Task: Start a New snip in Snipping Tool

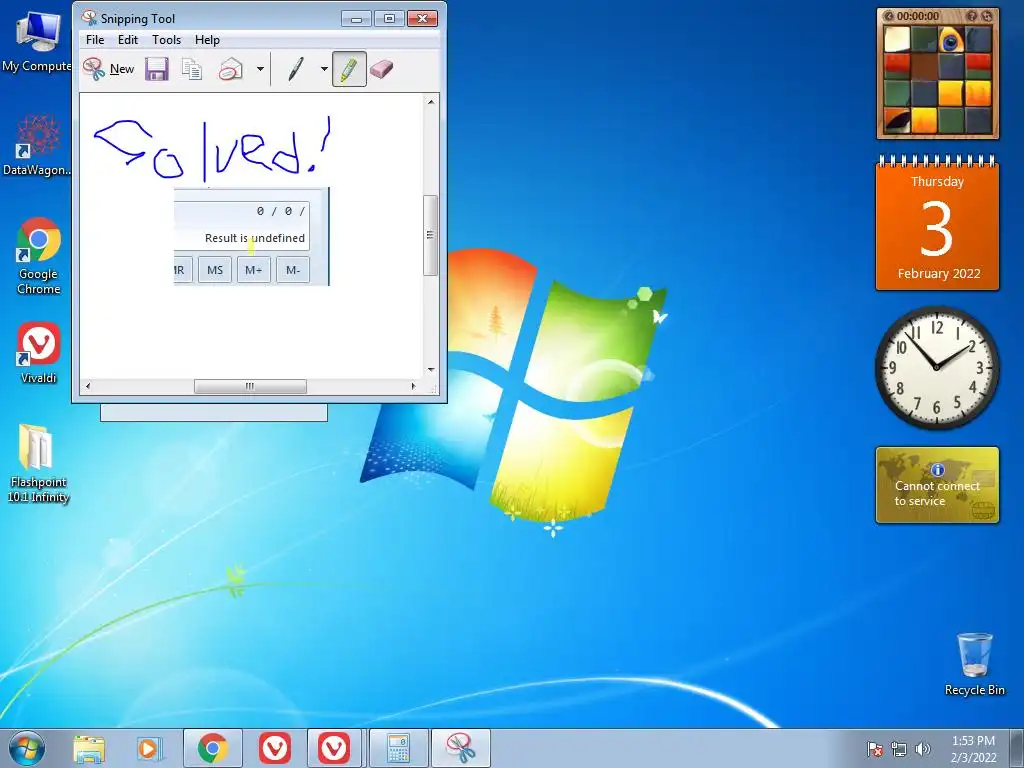Action: click(x=109, y=69)
